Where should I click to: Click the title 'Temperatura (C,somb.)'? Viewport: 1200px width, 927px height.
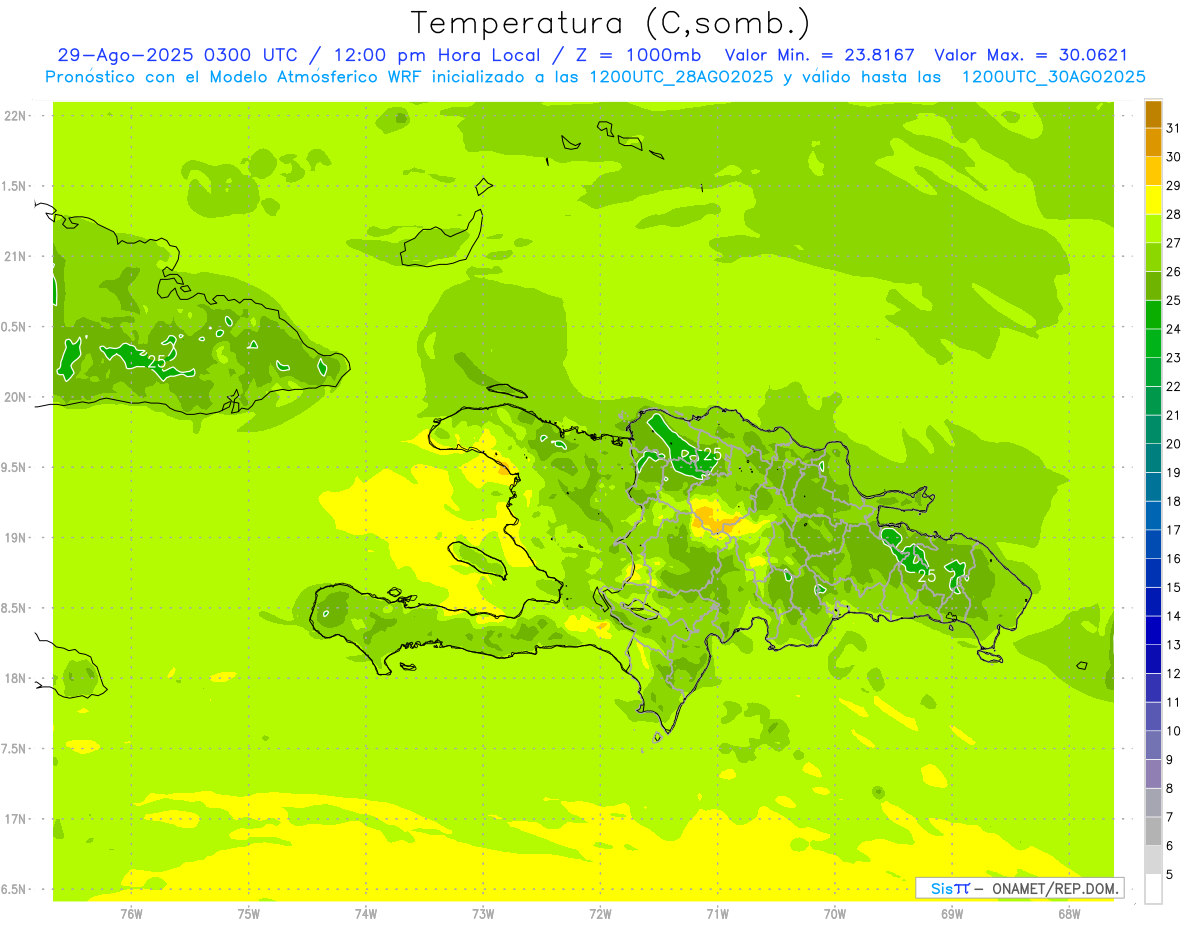pyautogui.click(x=610, y=23)
